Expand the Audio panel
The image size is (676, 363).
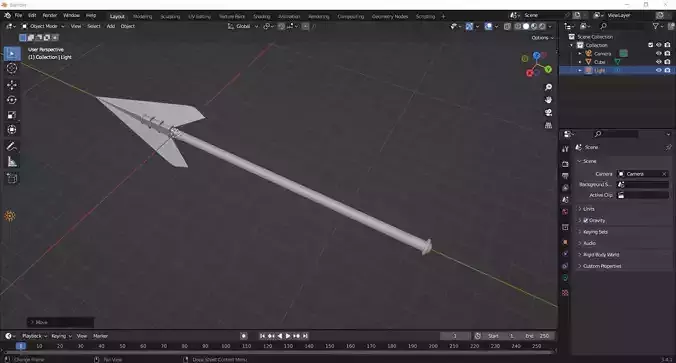coord(623,243)
